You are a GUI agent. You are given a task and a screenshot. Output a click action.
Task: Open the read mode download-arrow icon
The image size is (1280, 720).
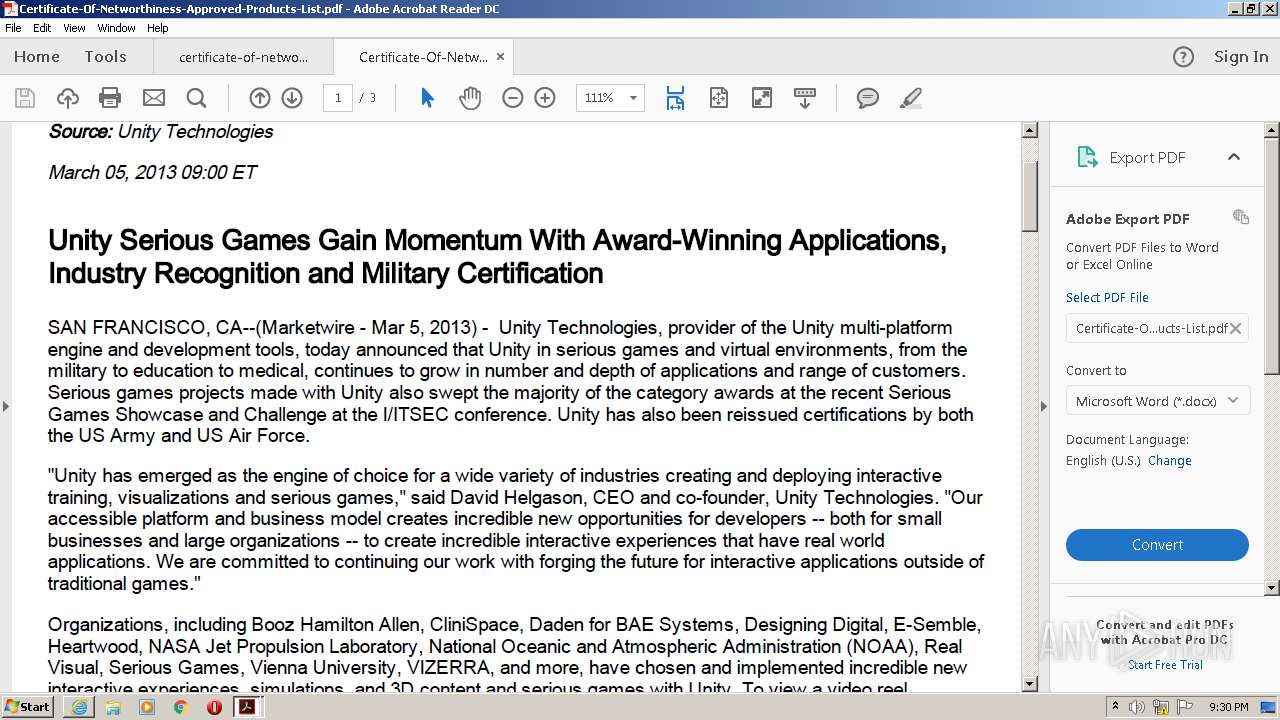805,98
